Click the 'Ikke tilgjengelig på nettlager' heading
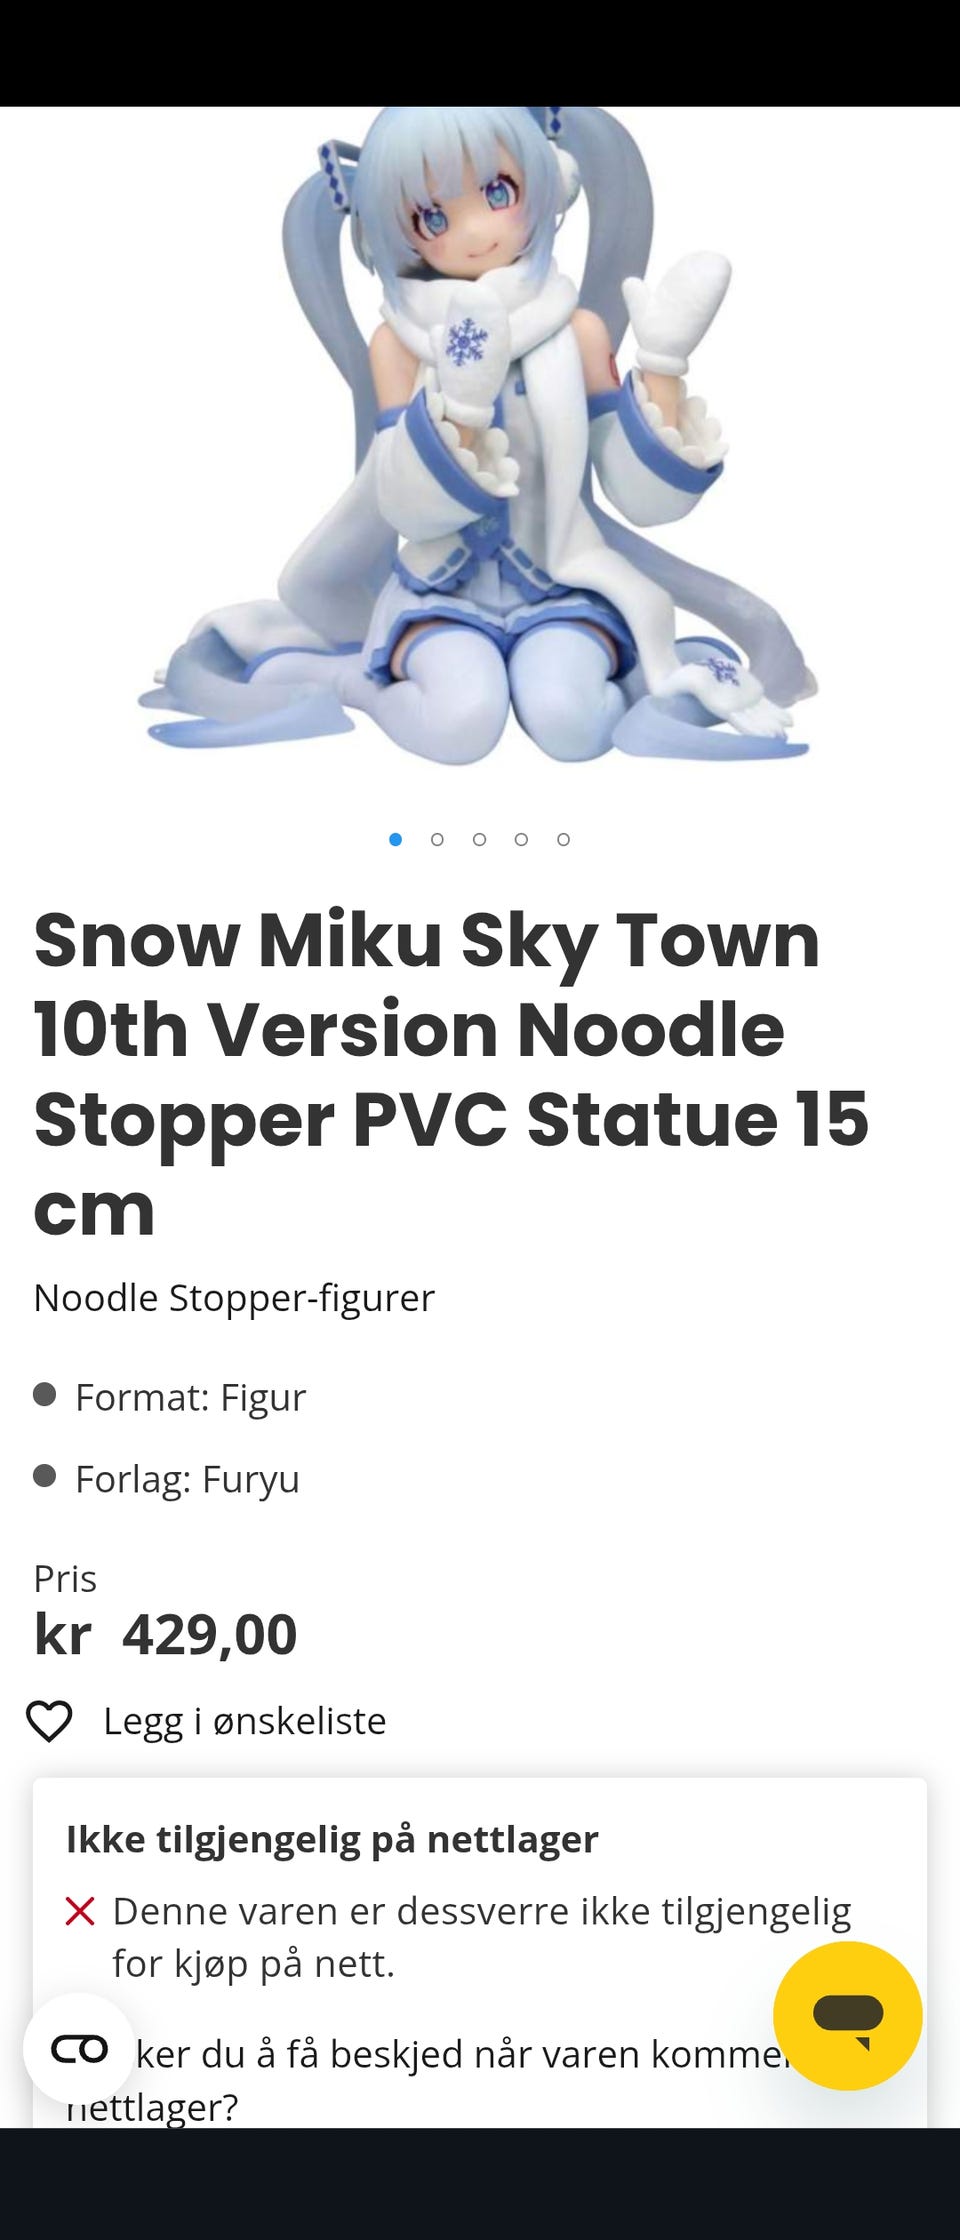 [x=332, y=1839]
